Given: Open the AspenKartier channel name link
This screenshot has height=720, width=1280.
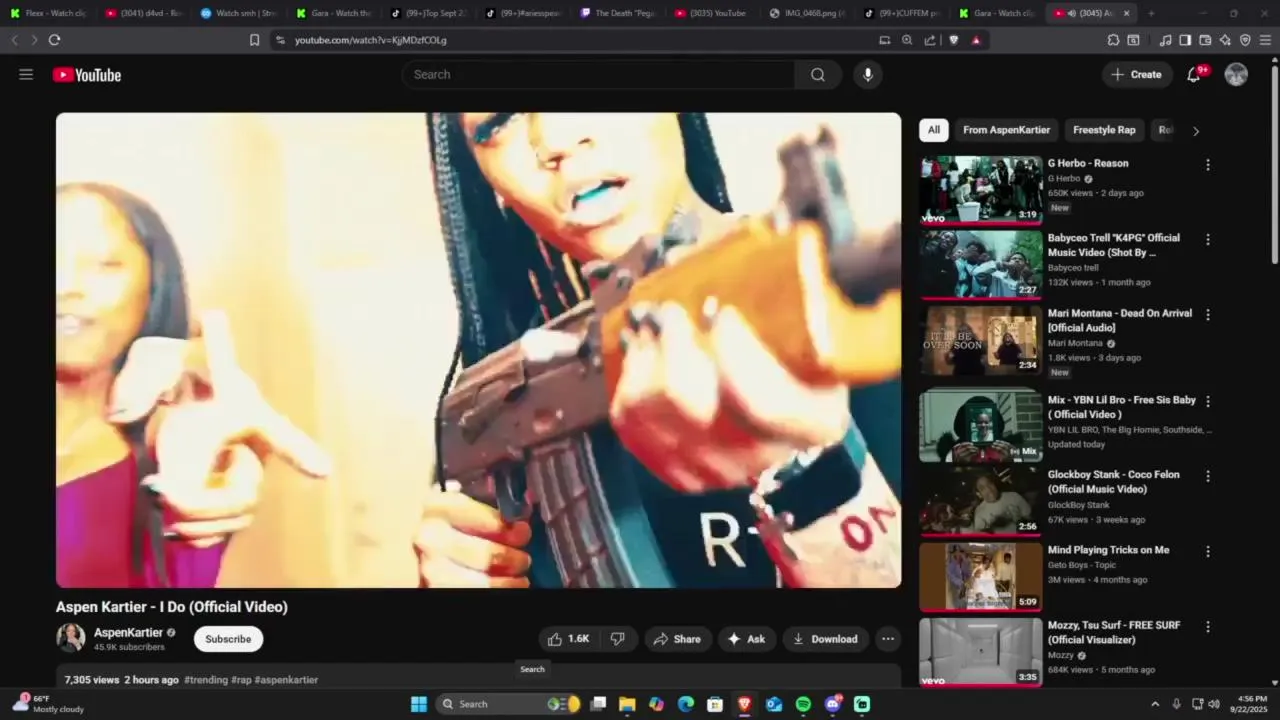Looking at the screenshot, I should [x=128, y=633].
